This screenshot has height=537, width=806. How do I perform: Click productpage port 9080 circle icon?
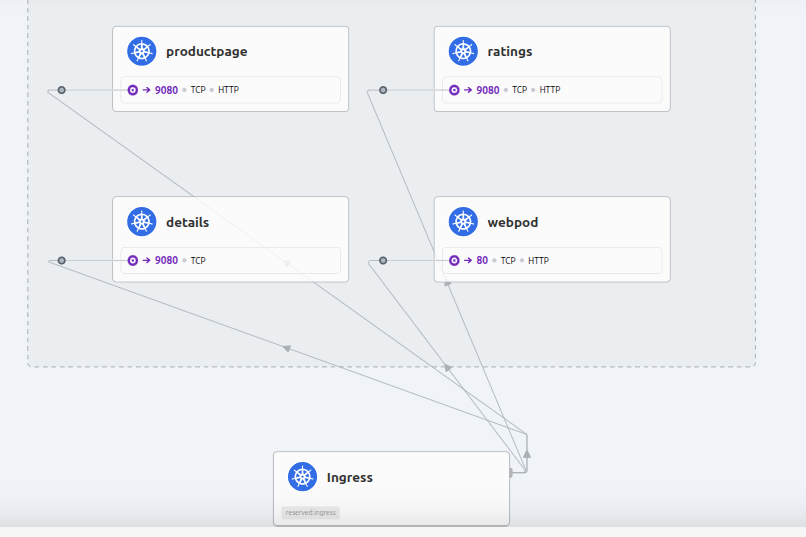[133, 90]
